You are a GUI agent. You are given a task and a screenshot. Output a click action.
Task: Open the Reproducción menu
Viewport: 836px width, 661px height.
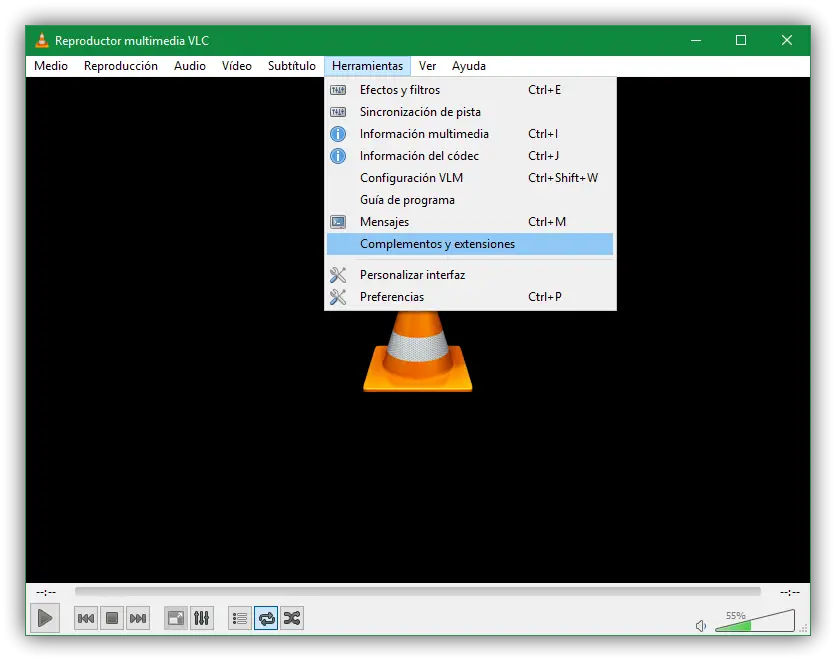click(x=121, y=66)
